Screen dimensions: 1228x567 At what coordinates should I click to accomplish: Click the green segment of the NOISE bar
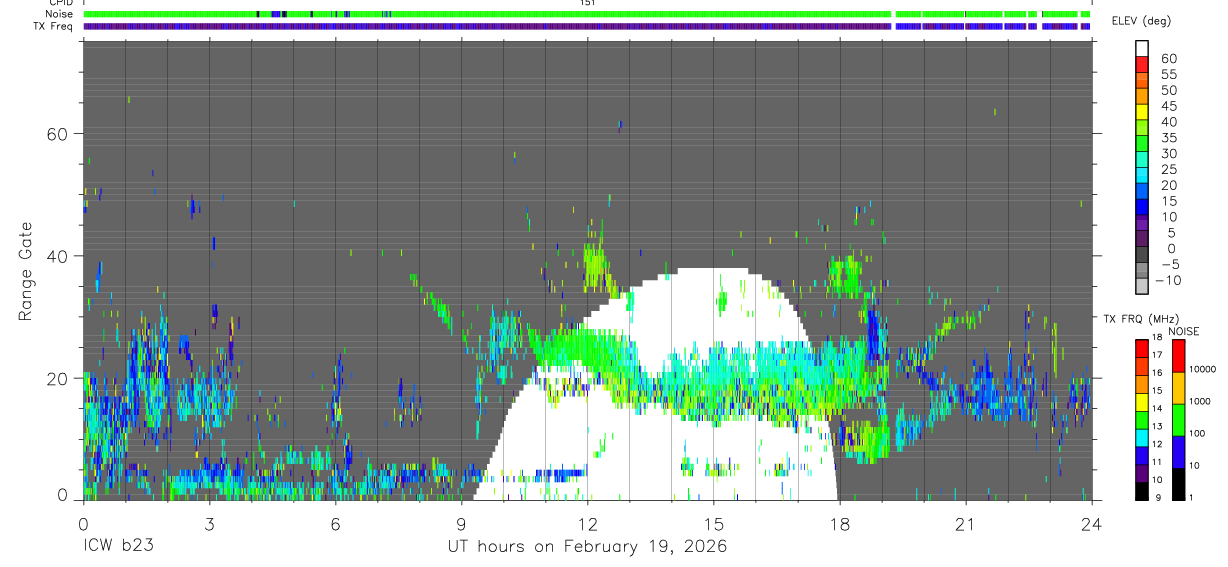pos(1180,419)
